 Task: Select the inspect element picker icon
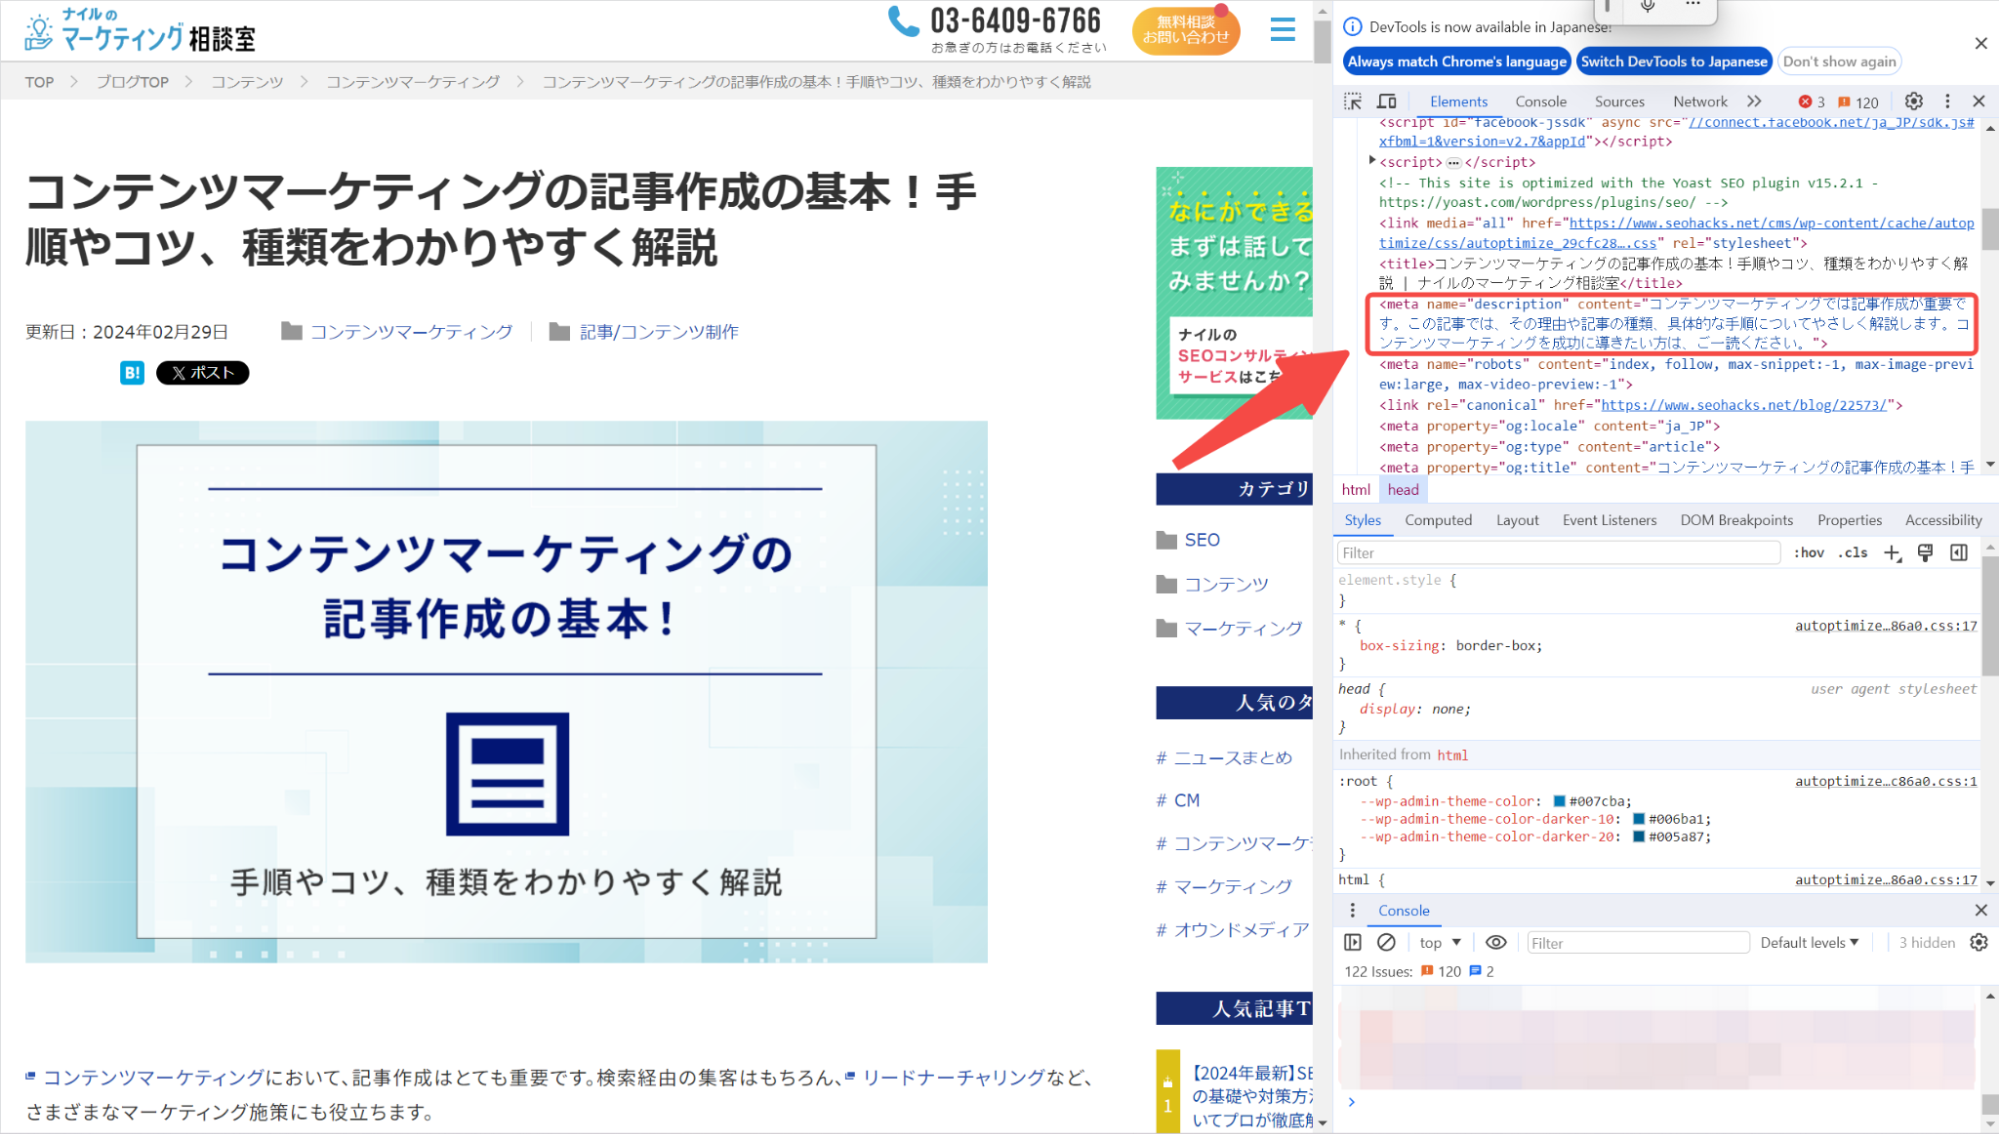pyautogui.click(x=1352, y=101)
